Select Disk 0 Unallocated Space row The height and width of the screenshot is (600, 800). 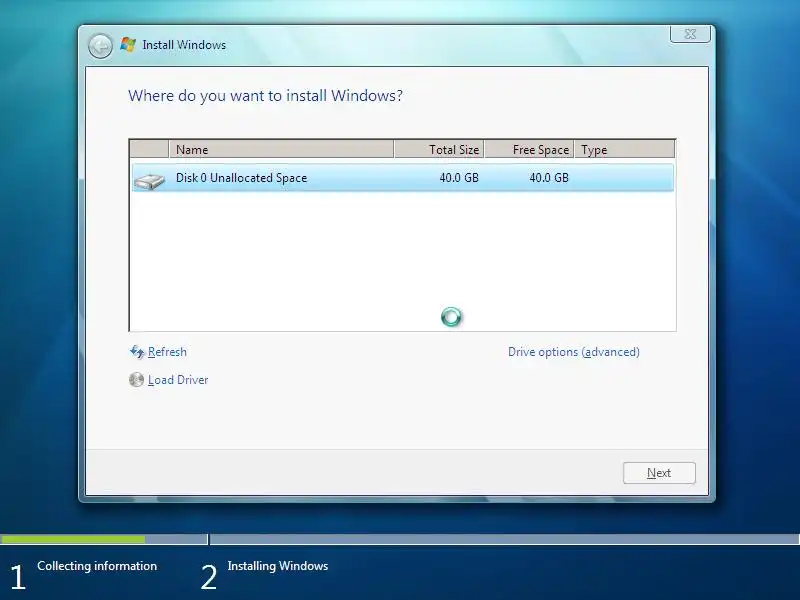click(x=403, y=178)
